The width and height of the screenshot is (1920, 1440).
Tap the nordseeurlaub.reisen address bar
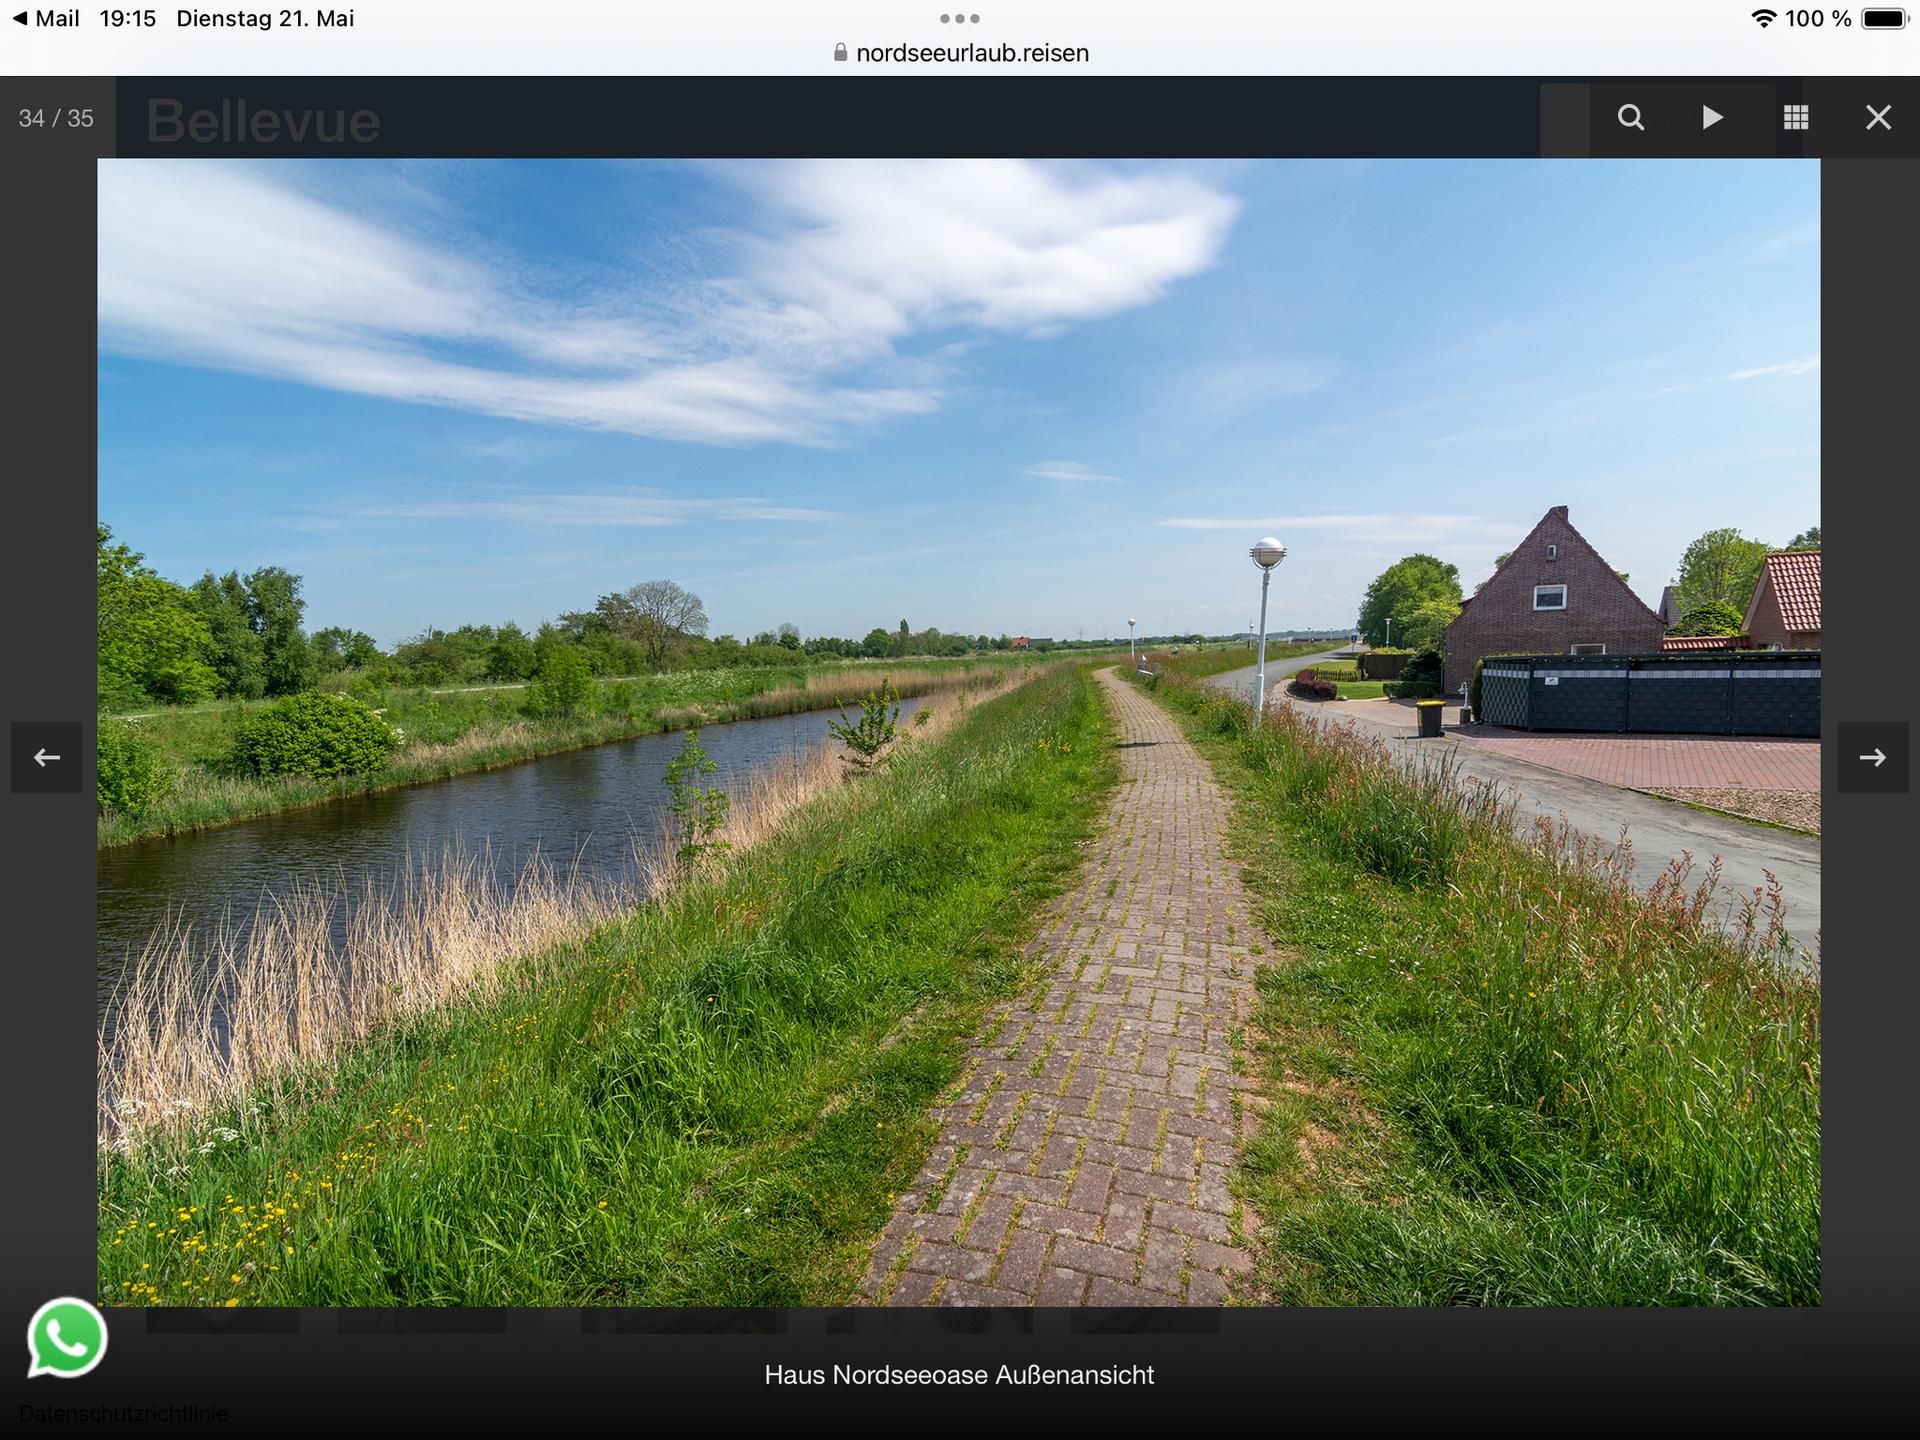pos(960,53)
